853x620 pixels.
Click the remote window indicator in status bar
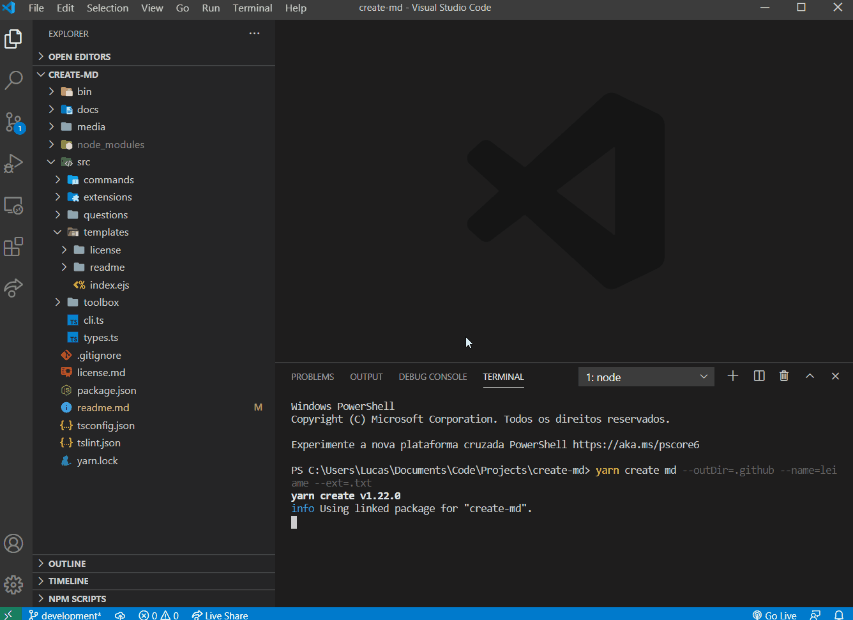click(x=10, y=615)
